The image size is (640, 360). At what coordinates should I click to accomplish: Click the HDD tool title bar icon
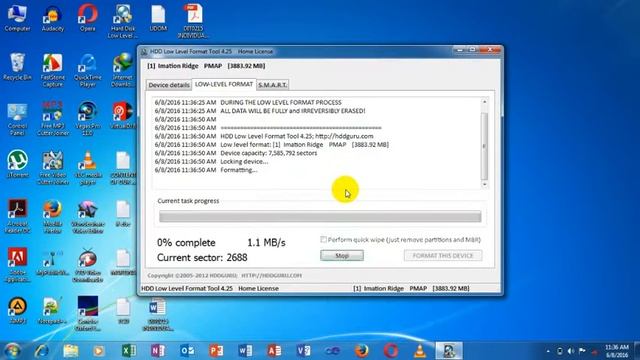tap(144, 52)
